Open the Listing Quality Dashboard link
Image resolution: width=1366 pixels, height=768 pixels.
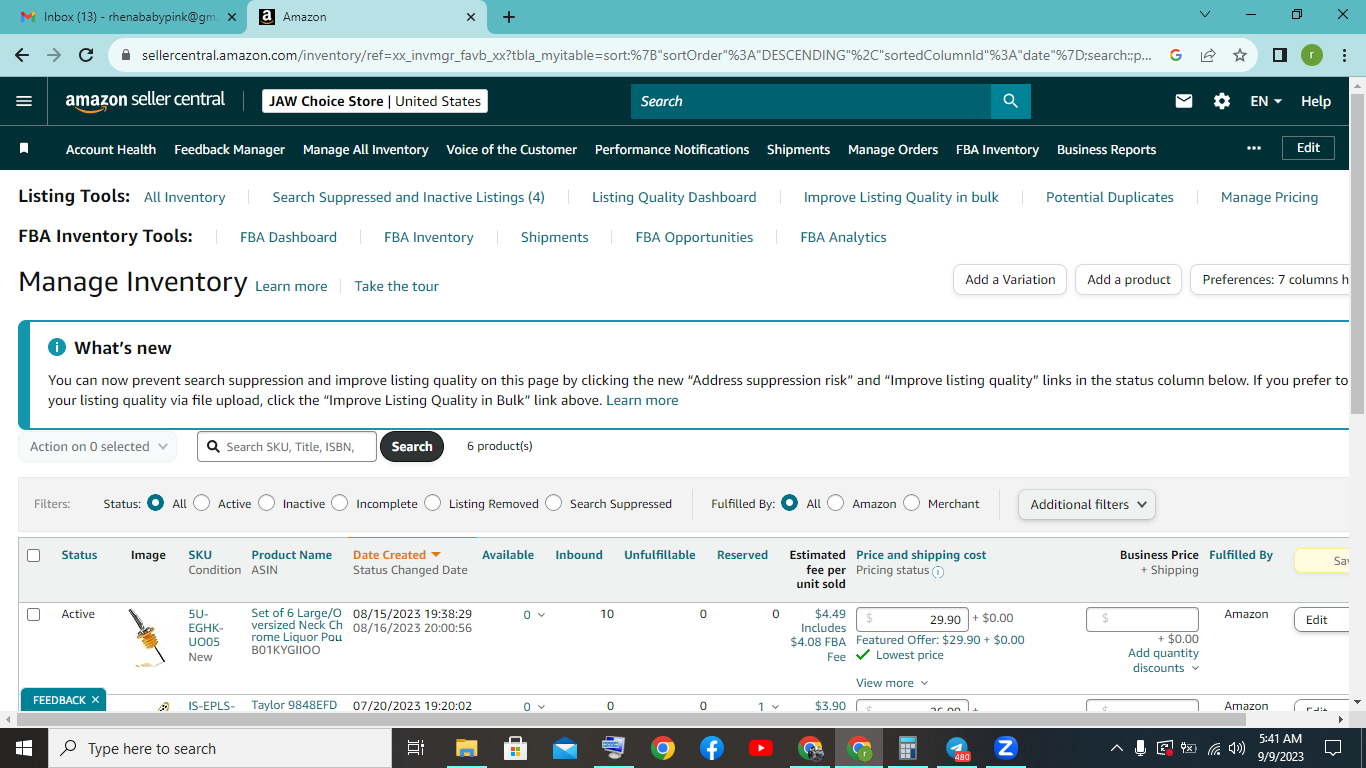click(x=674, y=197)
